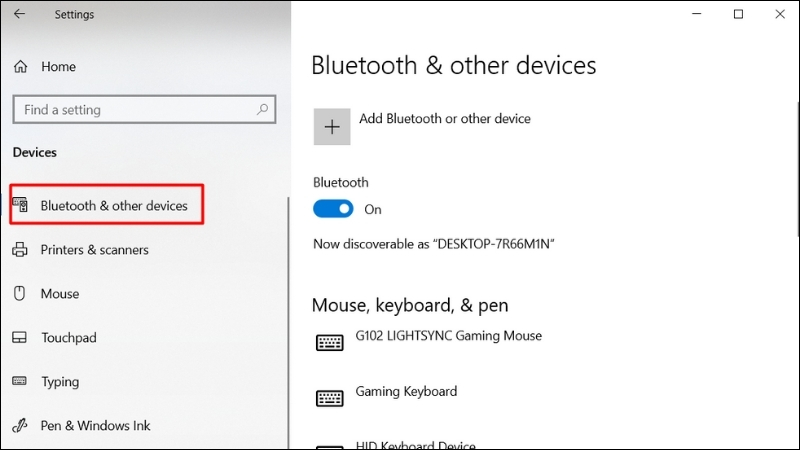Click the Home house icon

[x=20, y=66]
